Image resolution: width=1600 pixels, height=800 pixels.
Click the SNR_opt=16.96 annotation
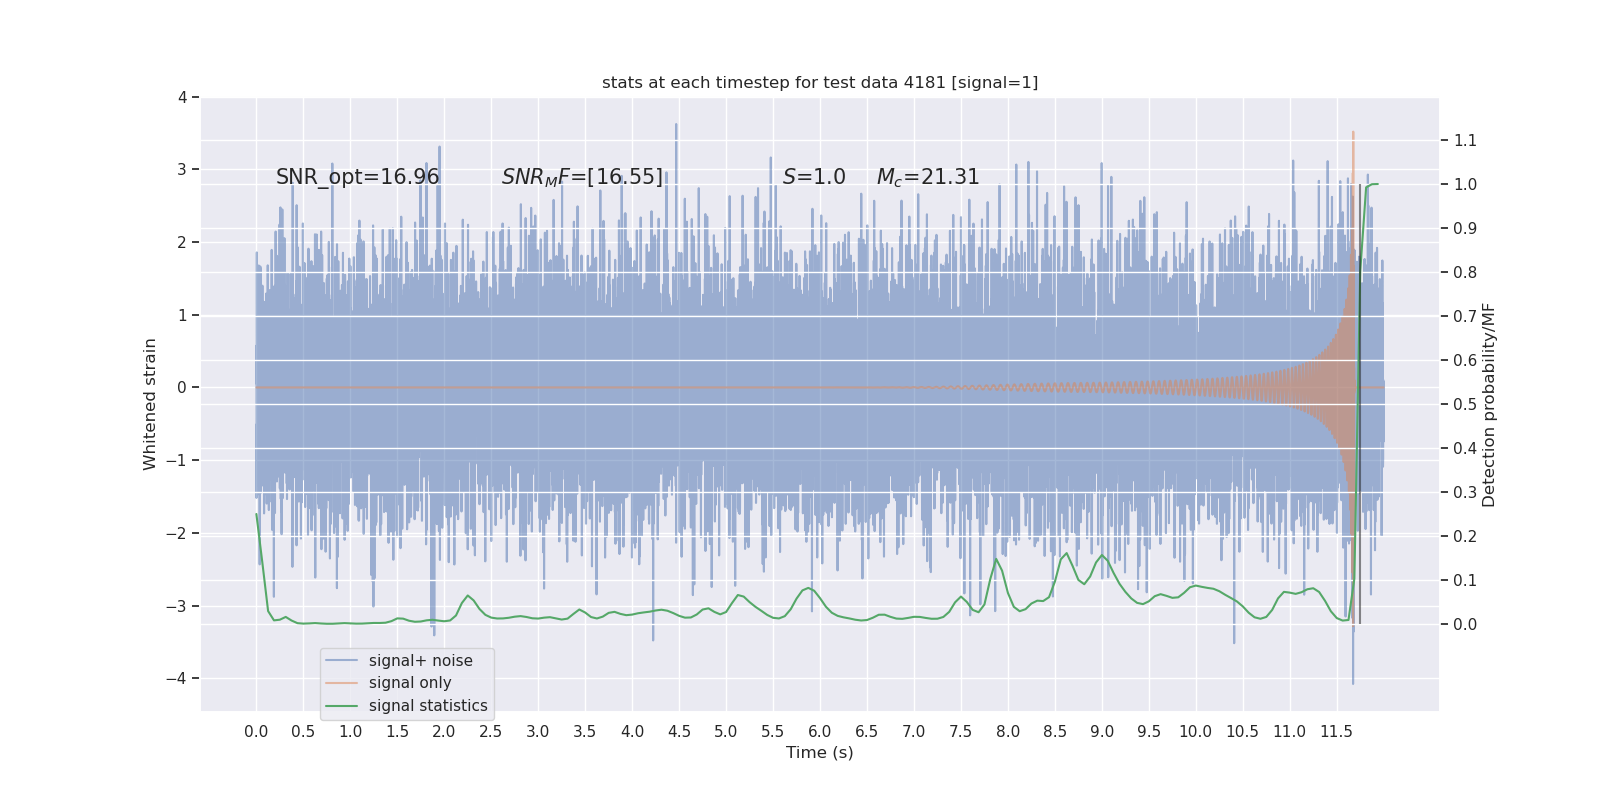click(358, 177)
